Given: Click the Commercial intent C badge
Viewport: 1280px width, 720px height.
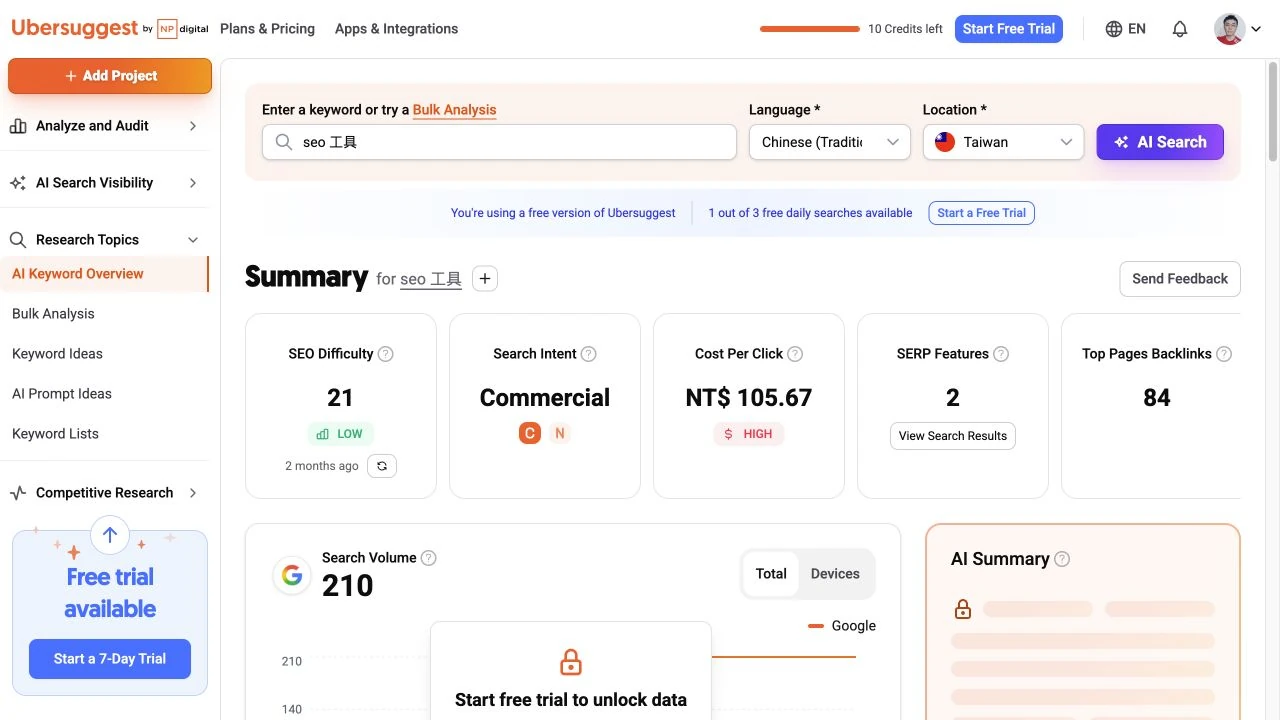Looking at the screenshot, I should 530,433.
